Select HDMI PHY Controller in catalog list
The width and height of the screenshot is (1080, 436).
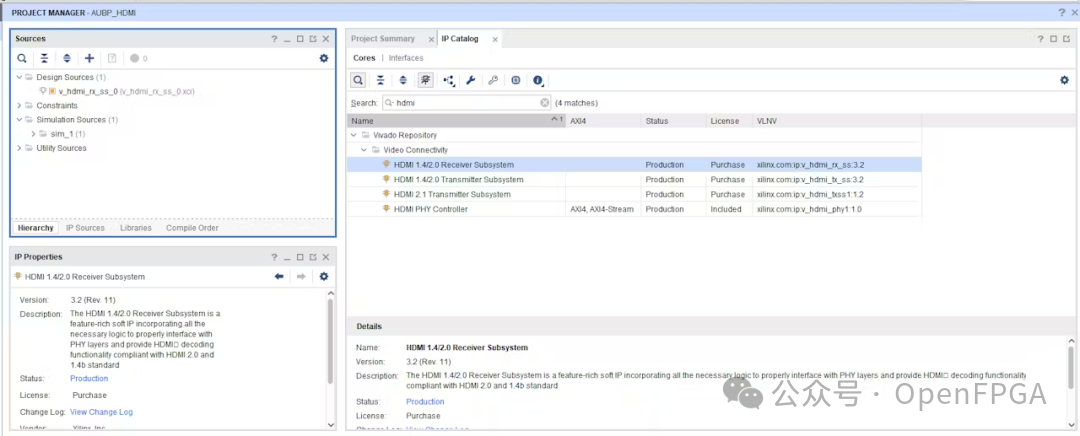(x=430, y=209)
